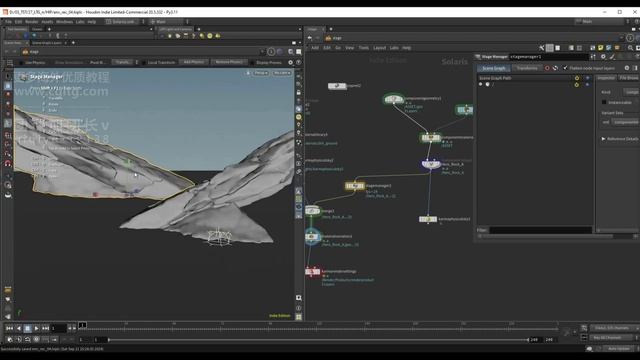Viewport: 640px width, 360px height.
Task: Jump to first frame
Action: (x=9, y=328)
